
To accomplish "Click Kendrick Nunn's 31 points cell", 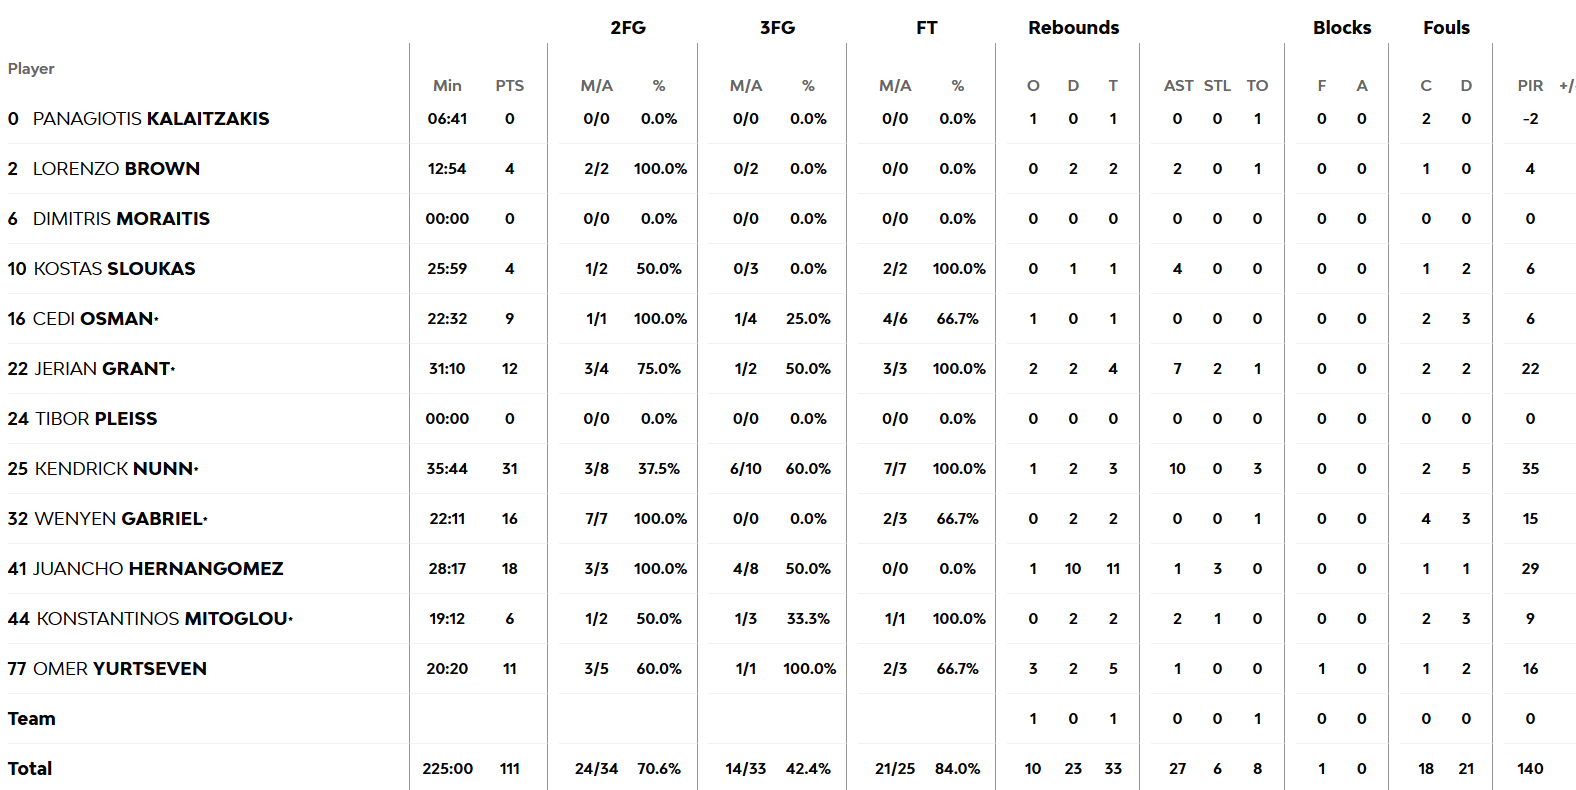I will pos(510,469).
